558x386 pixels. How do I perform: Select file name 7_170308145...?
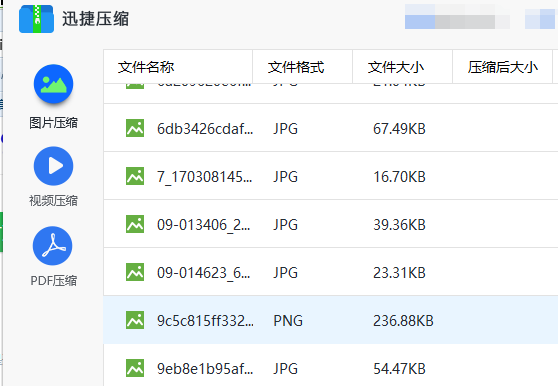(205, 177)
